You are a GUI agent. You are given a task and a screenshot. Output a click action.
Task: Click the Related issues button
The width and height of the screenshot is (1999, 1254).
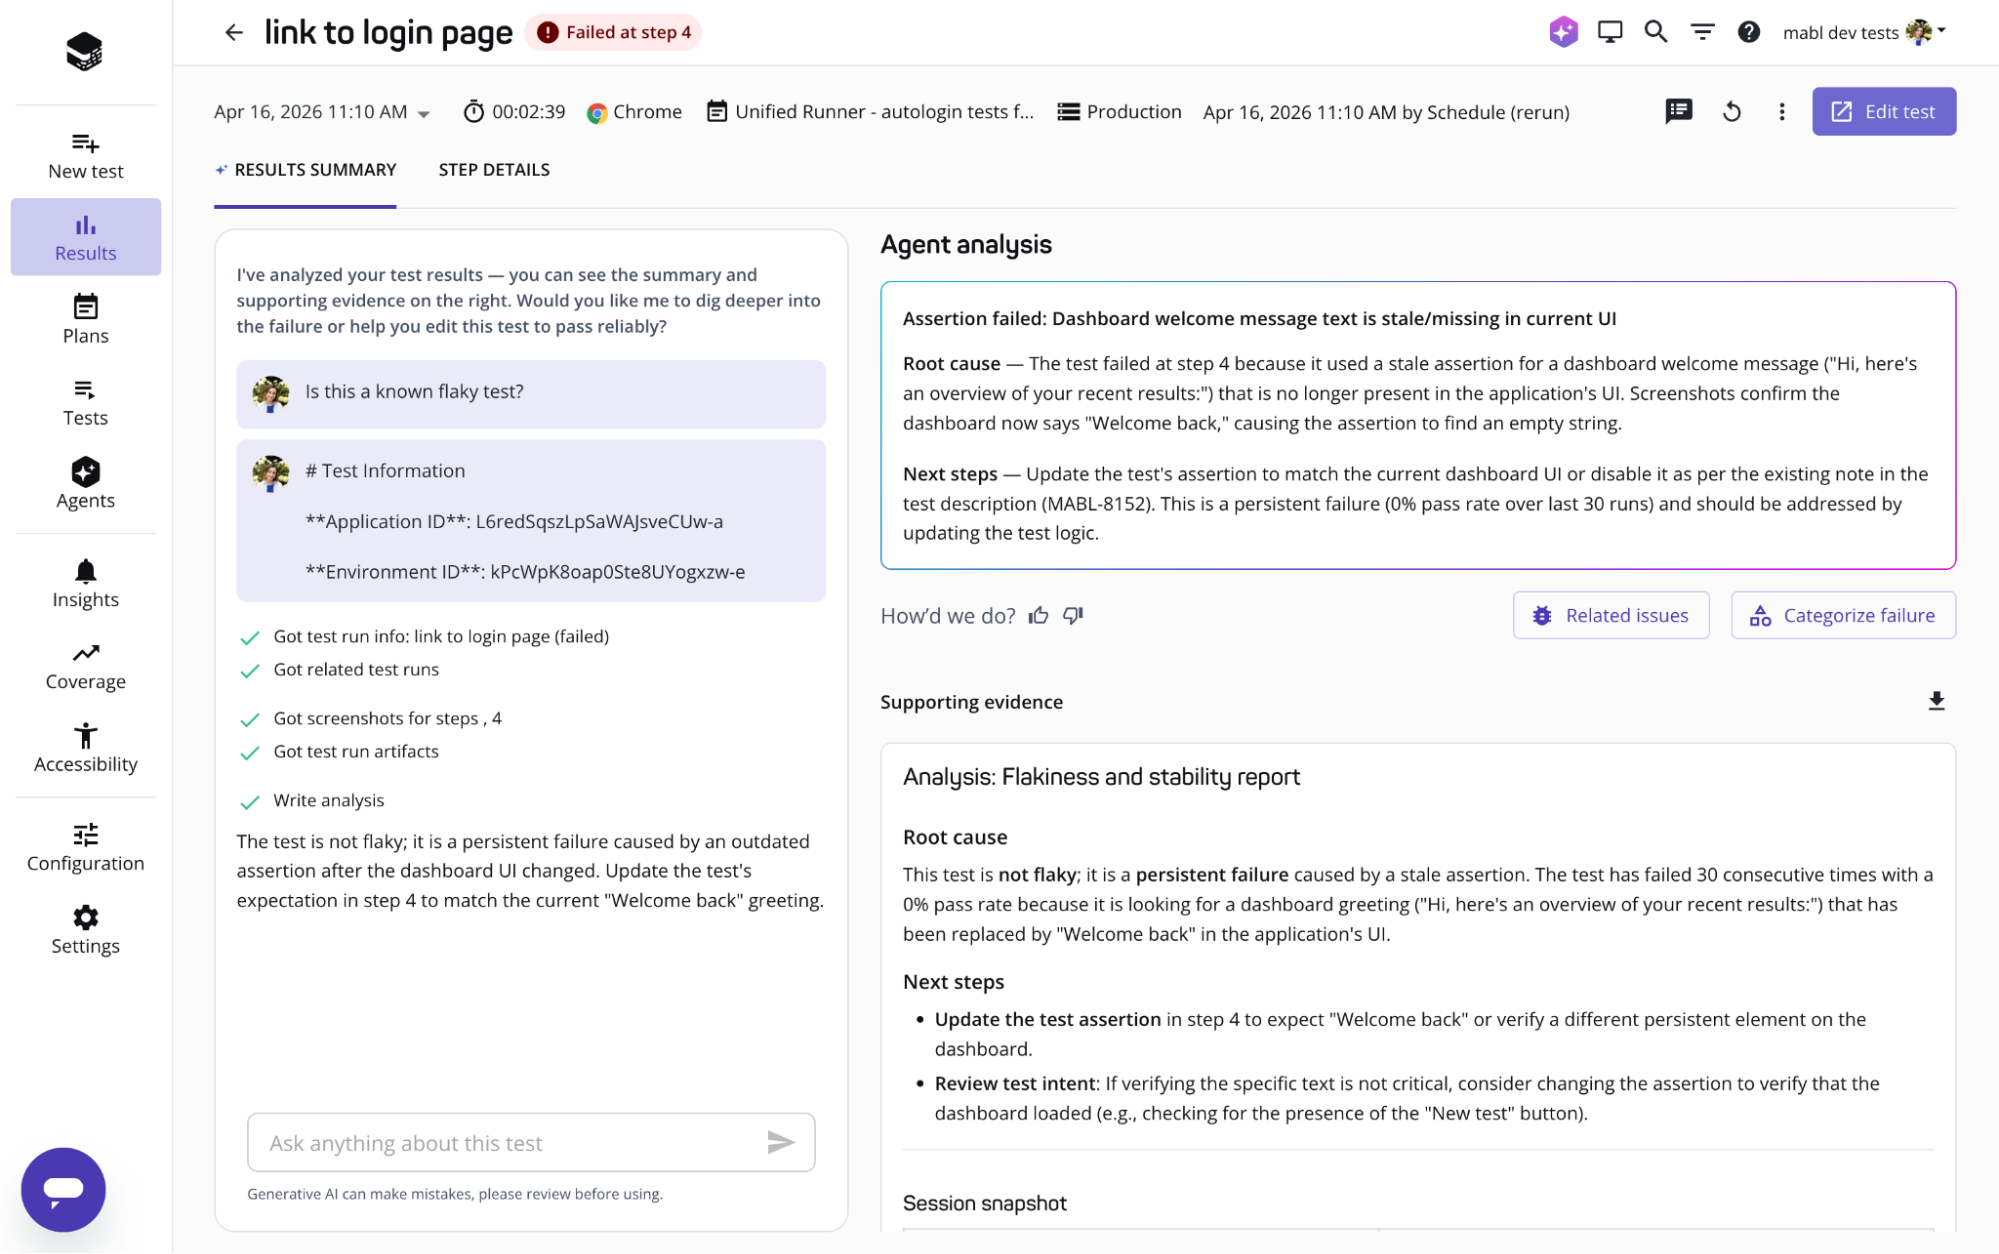click(x=1610, y=615)
